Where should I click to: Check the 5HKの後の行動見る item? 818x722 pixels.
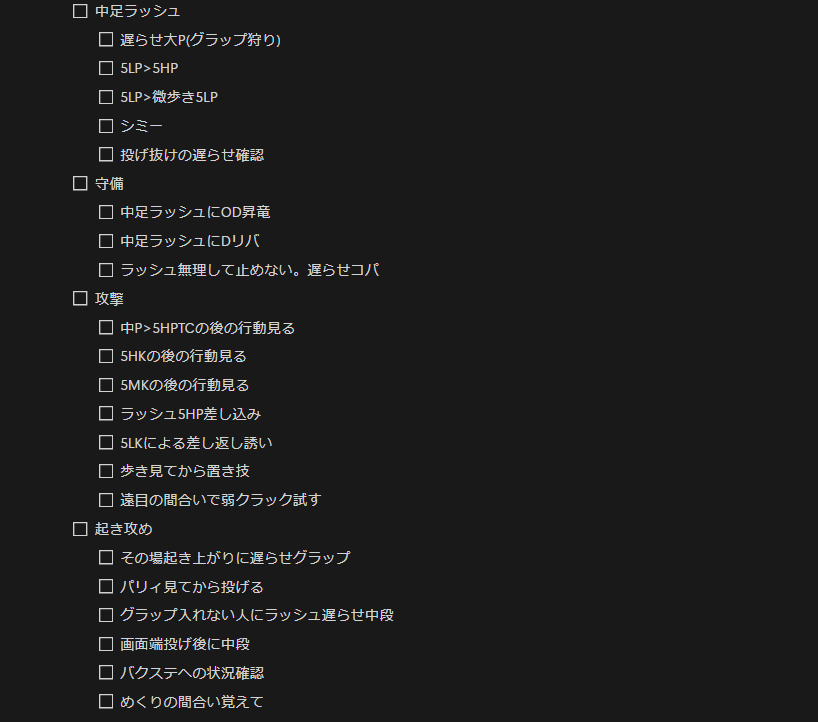[106, 356]
